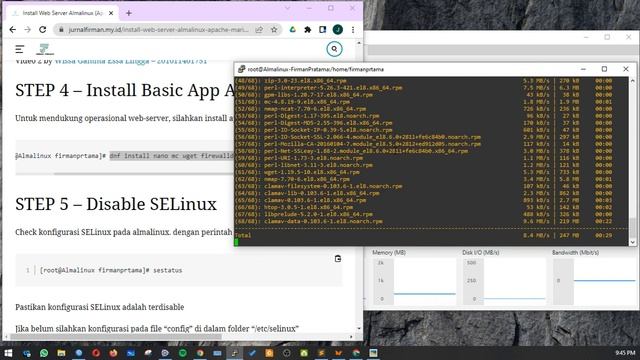Click the green terminal cursor
Image resolution: width=640 pixels, height=360 pixels.
pyautogui.click(x=236, y=242)
